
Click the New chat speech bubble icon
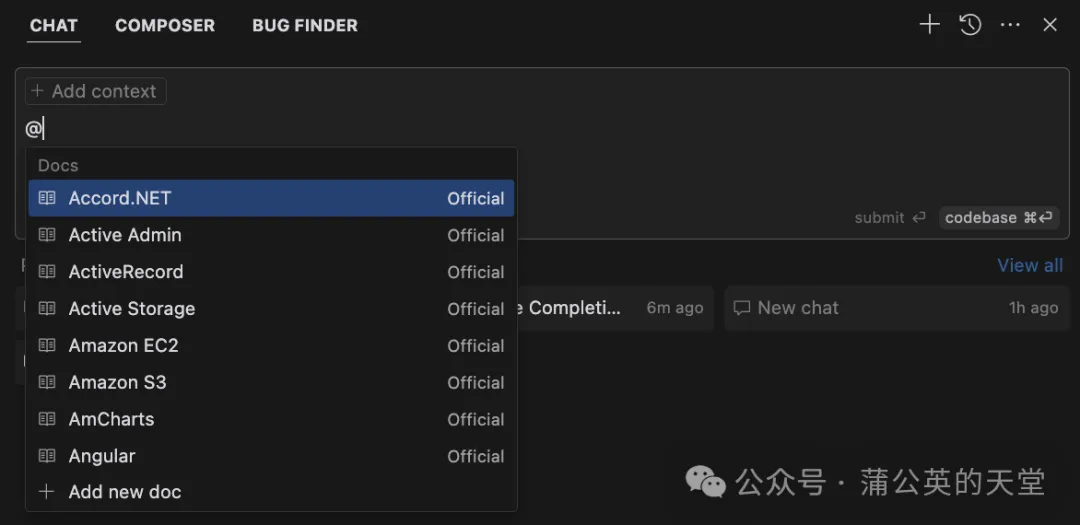[741, 308]
